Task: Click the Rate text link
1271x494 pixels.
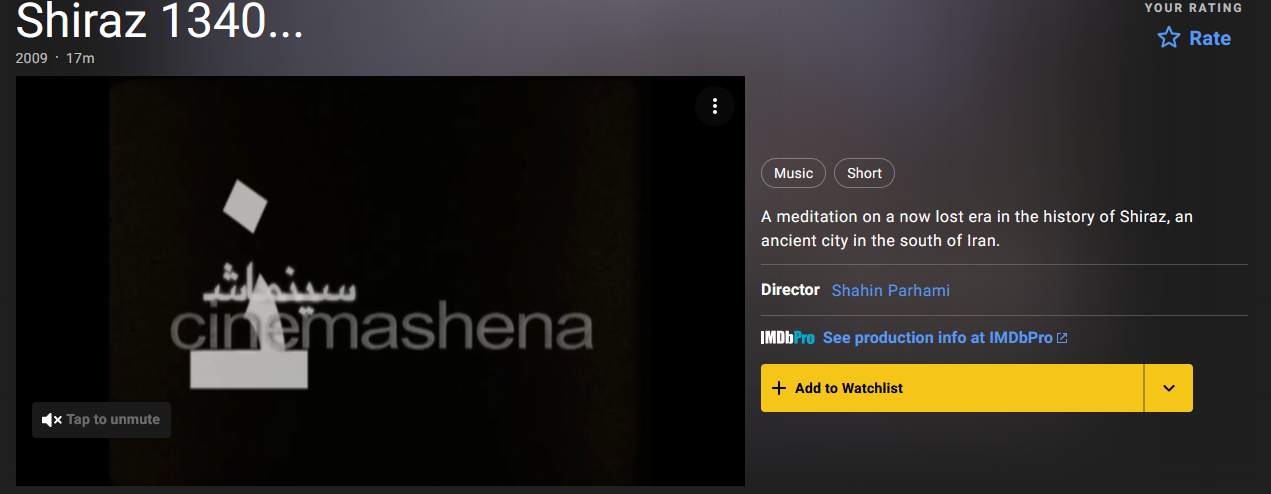Action: click(x=1209, y=38)
